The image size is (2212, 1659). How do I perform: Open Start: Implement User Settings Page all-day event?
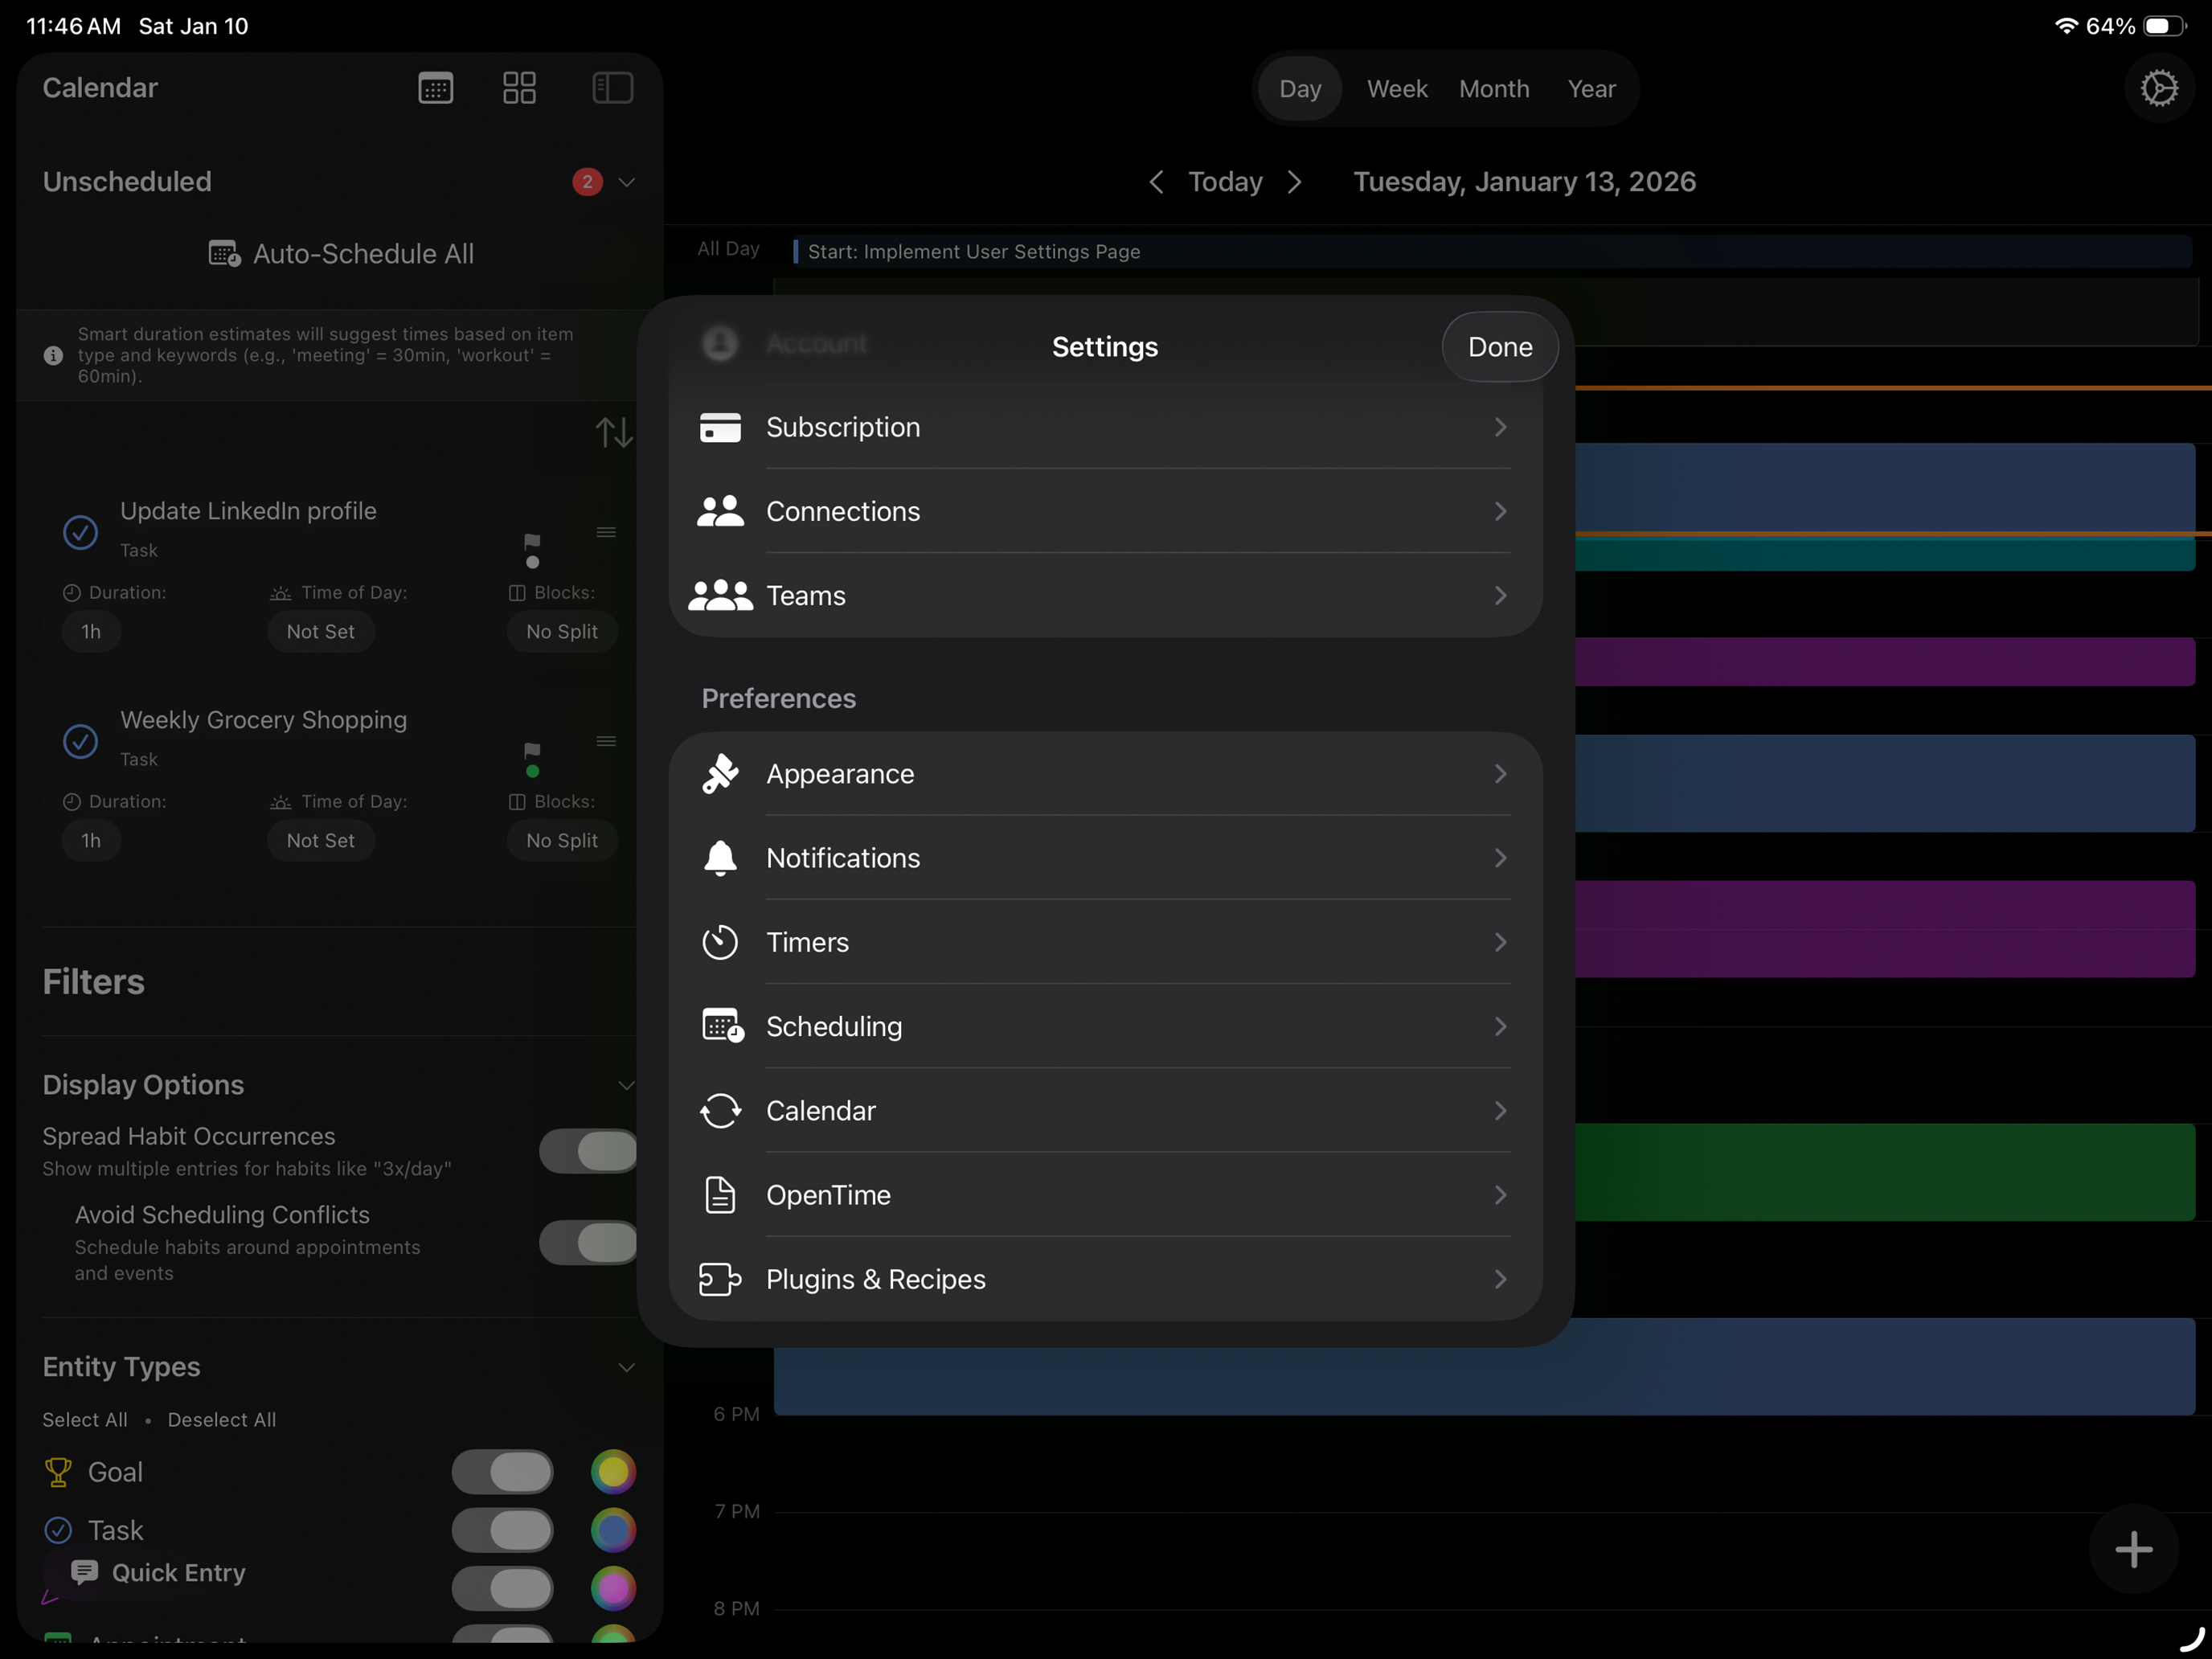pyautogui.click(x=1491, y=252)
